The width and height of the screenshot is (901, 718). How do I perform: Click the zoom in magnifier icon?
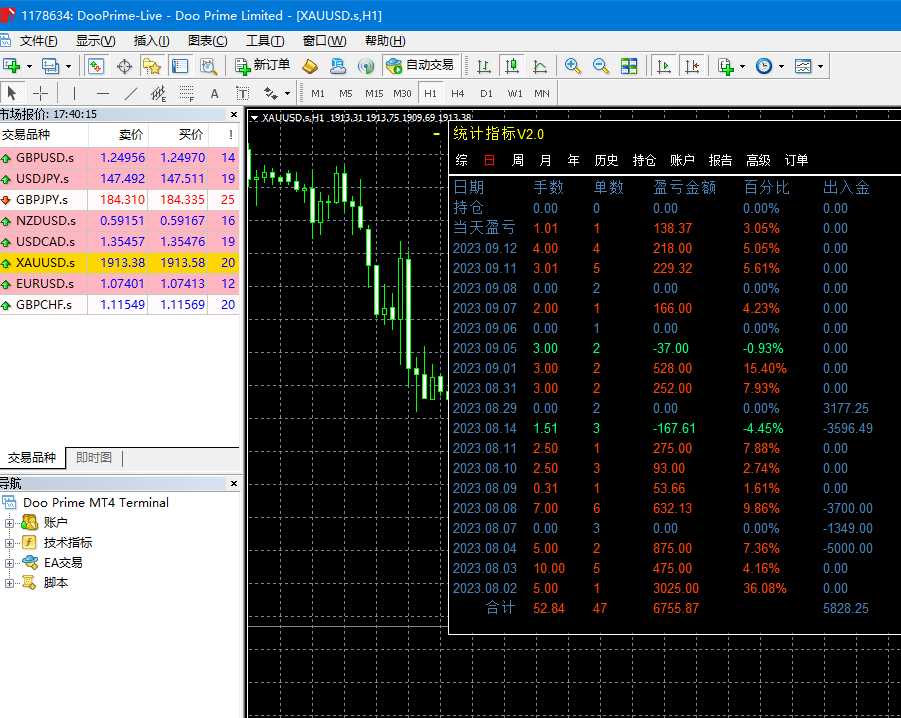pyautogui.click(x=573, y=66)
